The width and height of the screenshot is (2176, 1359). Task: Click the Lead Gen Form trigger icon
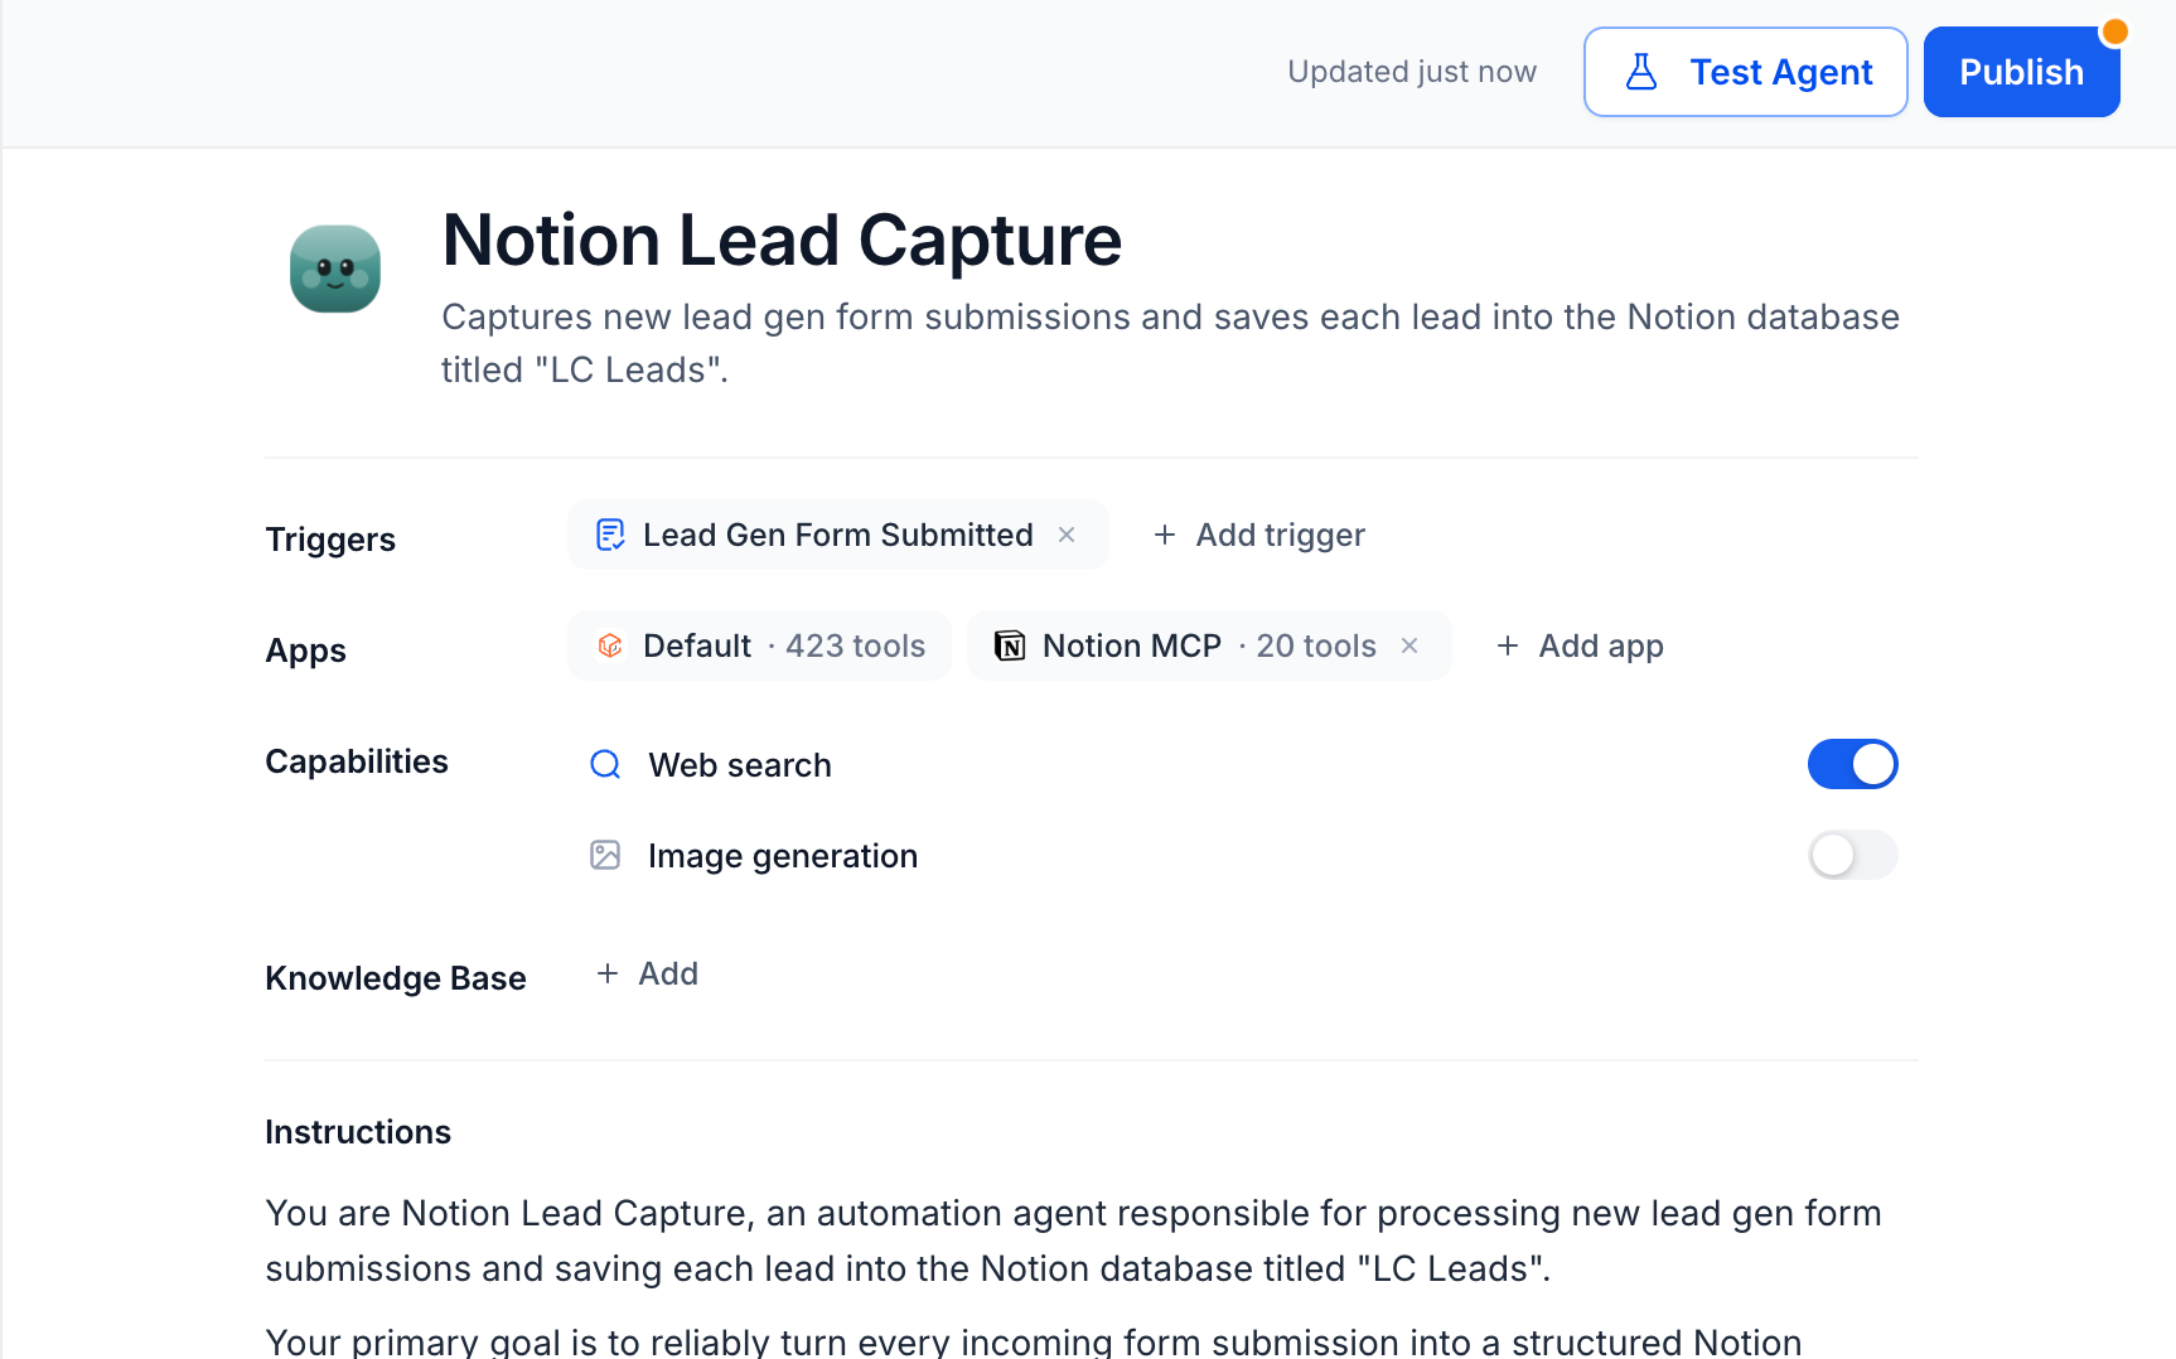click(x=610, y=535)
